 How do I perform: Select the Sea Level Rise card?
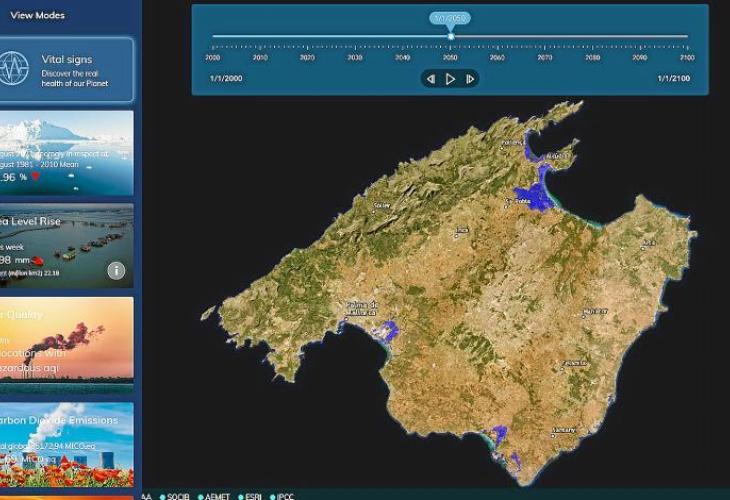pos(66,246)
